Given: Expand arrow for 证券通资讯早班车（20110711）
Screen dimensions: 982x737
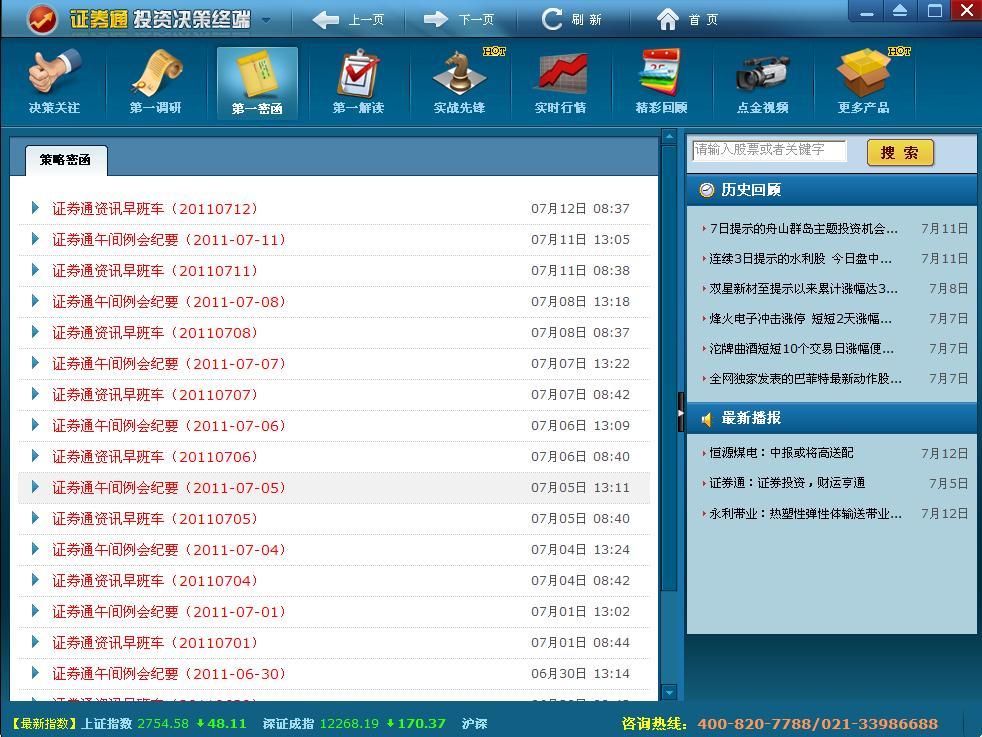Looking at the screenshot, I should tap(35, 270).
